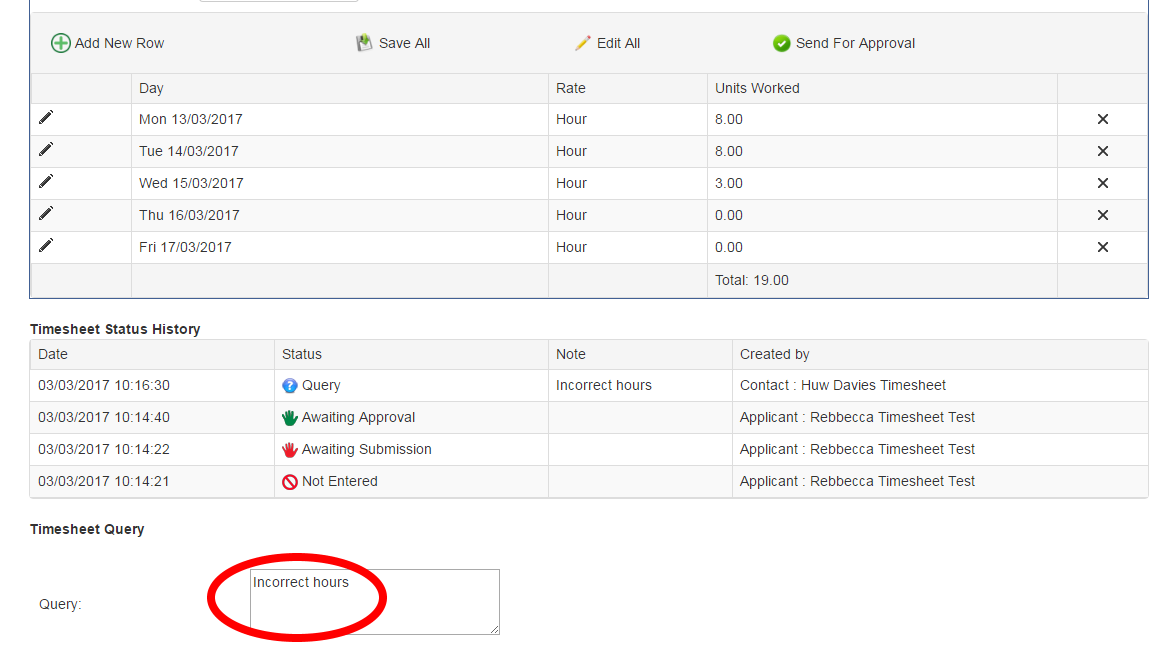Click the Not Entered status text
1170x658 pixels.
point(340,482)
